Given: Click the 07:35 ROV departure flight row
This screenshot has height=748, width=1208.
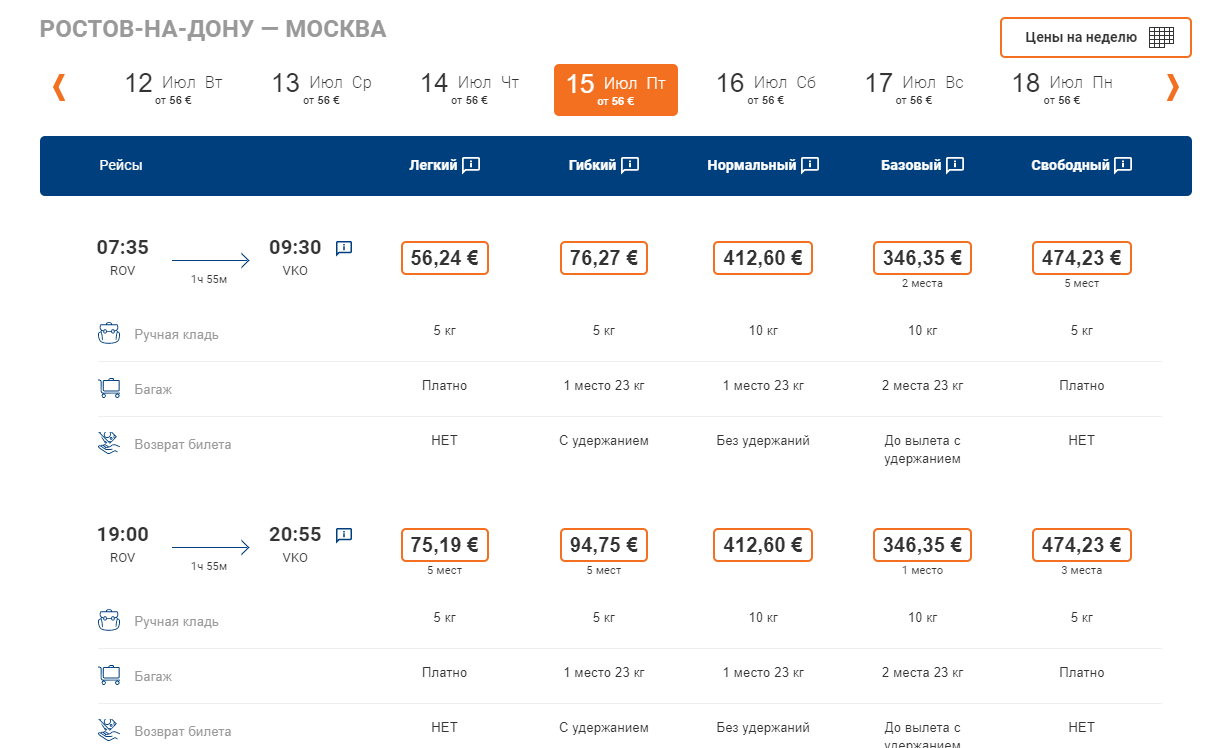Looking at the screenshot, I should 123,257.
